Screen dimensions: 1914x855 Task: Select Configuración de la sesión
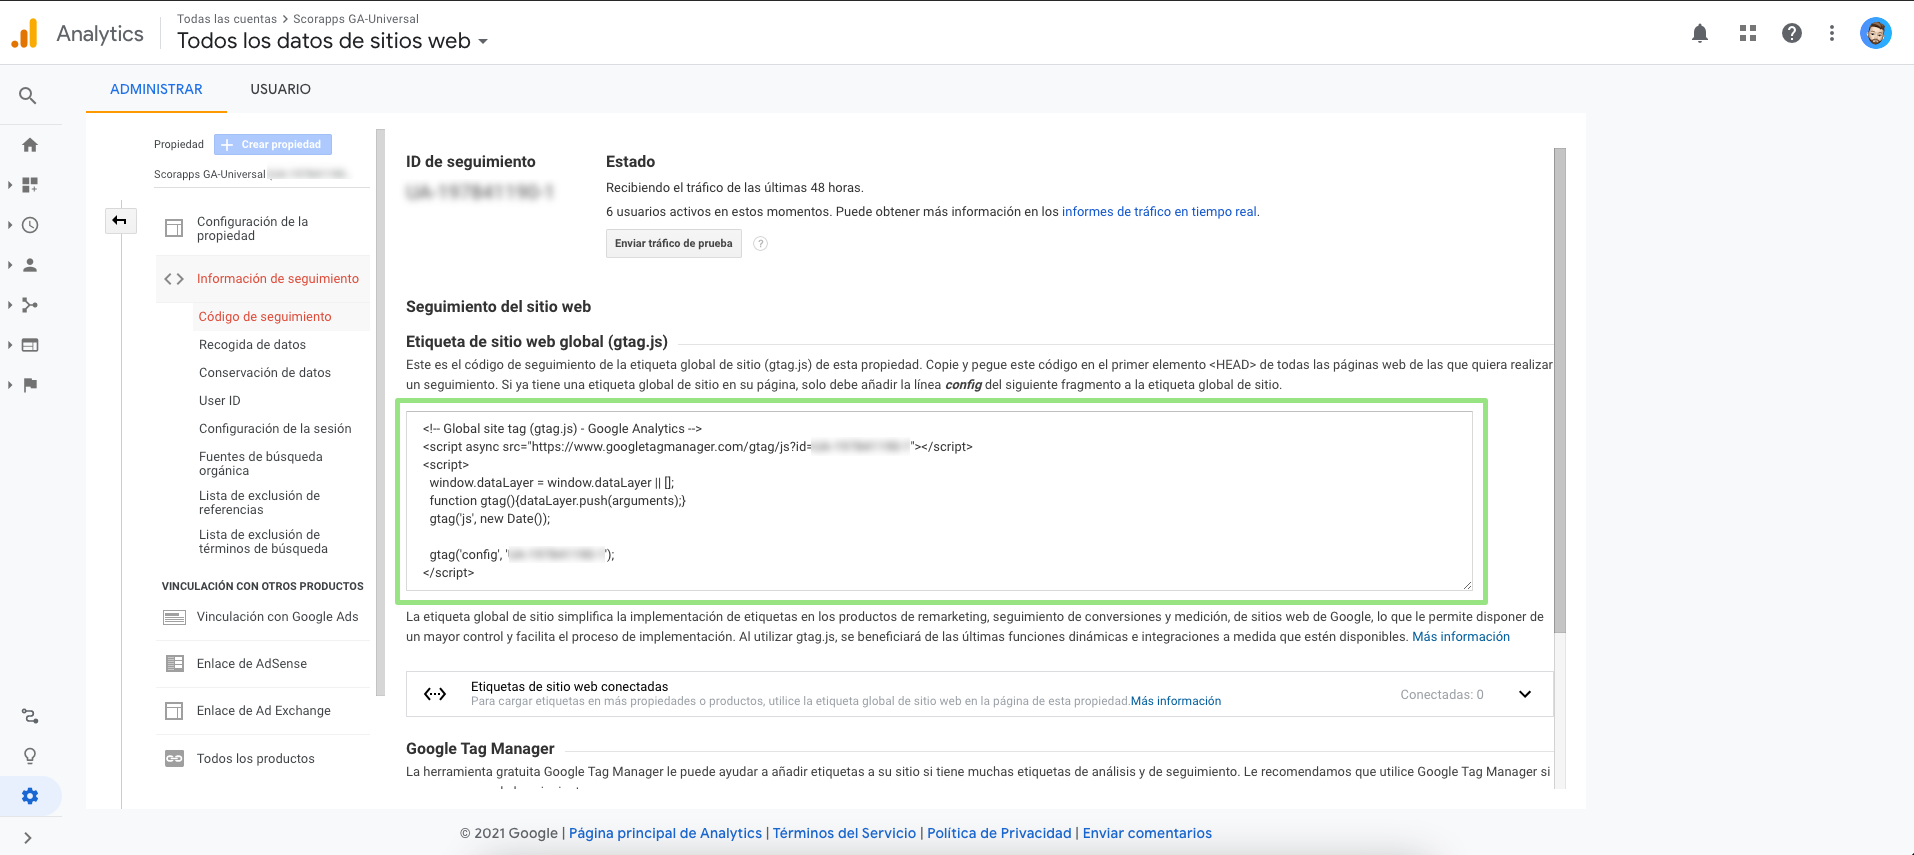point(275,429)
